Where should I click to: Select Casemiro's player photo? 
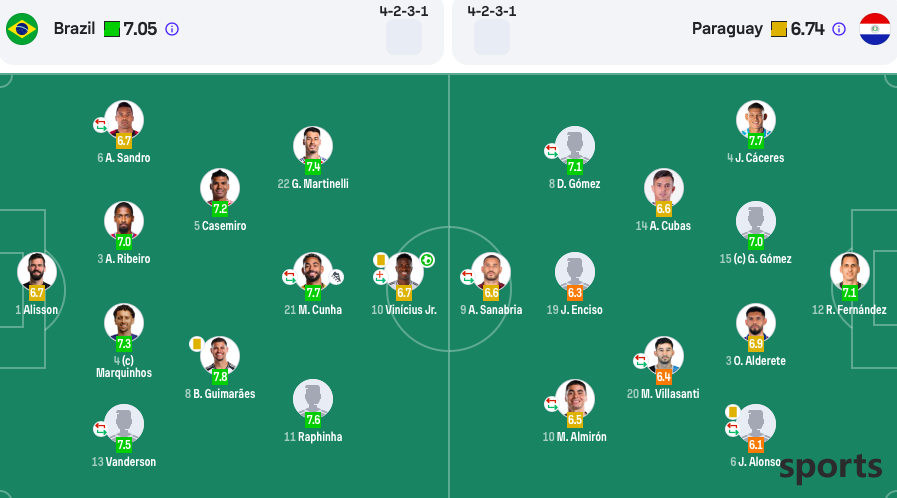(x=220, y=188)
